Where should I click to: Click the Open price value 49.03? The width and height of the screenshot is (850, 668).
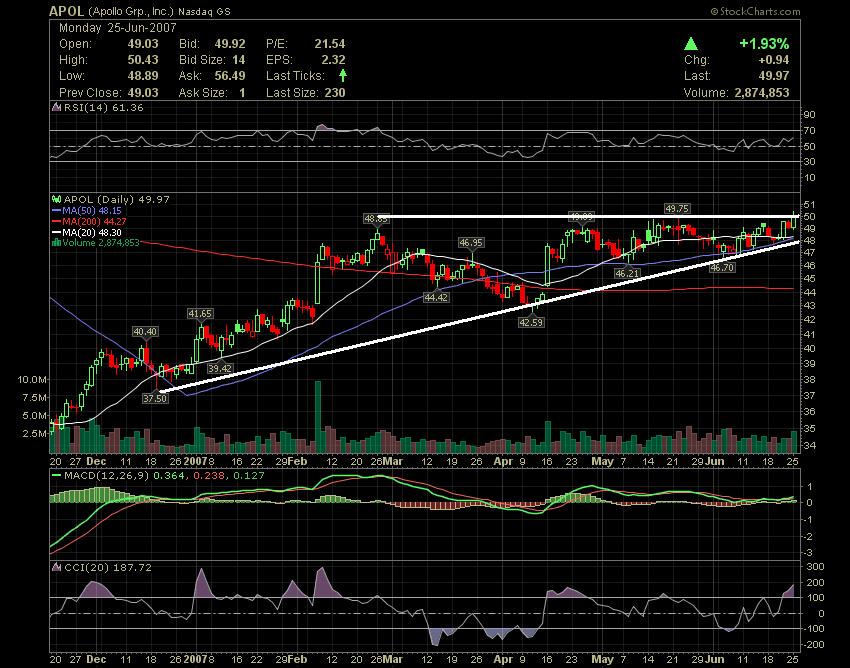(x=143, y=44)
